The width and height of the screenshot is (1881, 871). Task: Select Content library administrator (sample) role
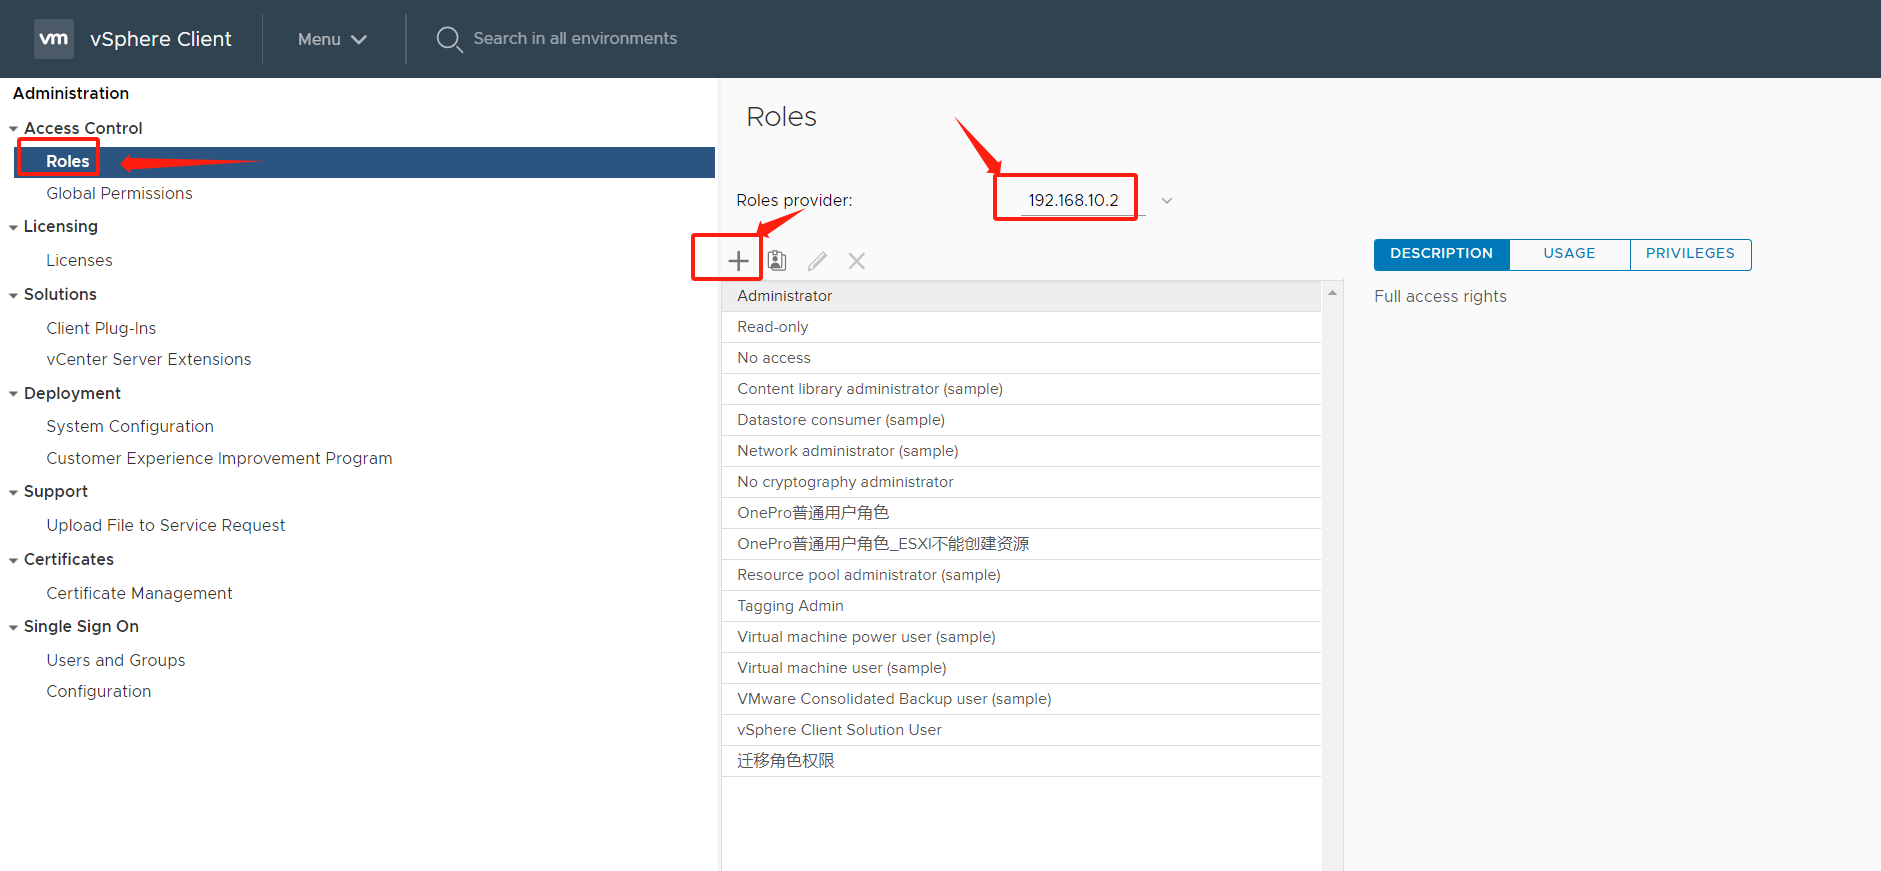[x=1021, y=389]
